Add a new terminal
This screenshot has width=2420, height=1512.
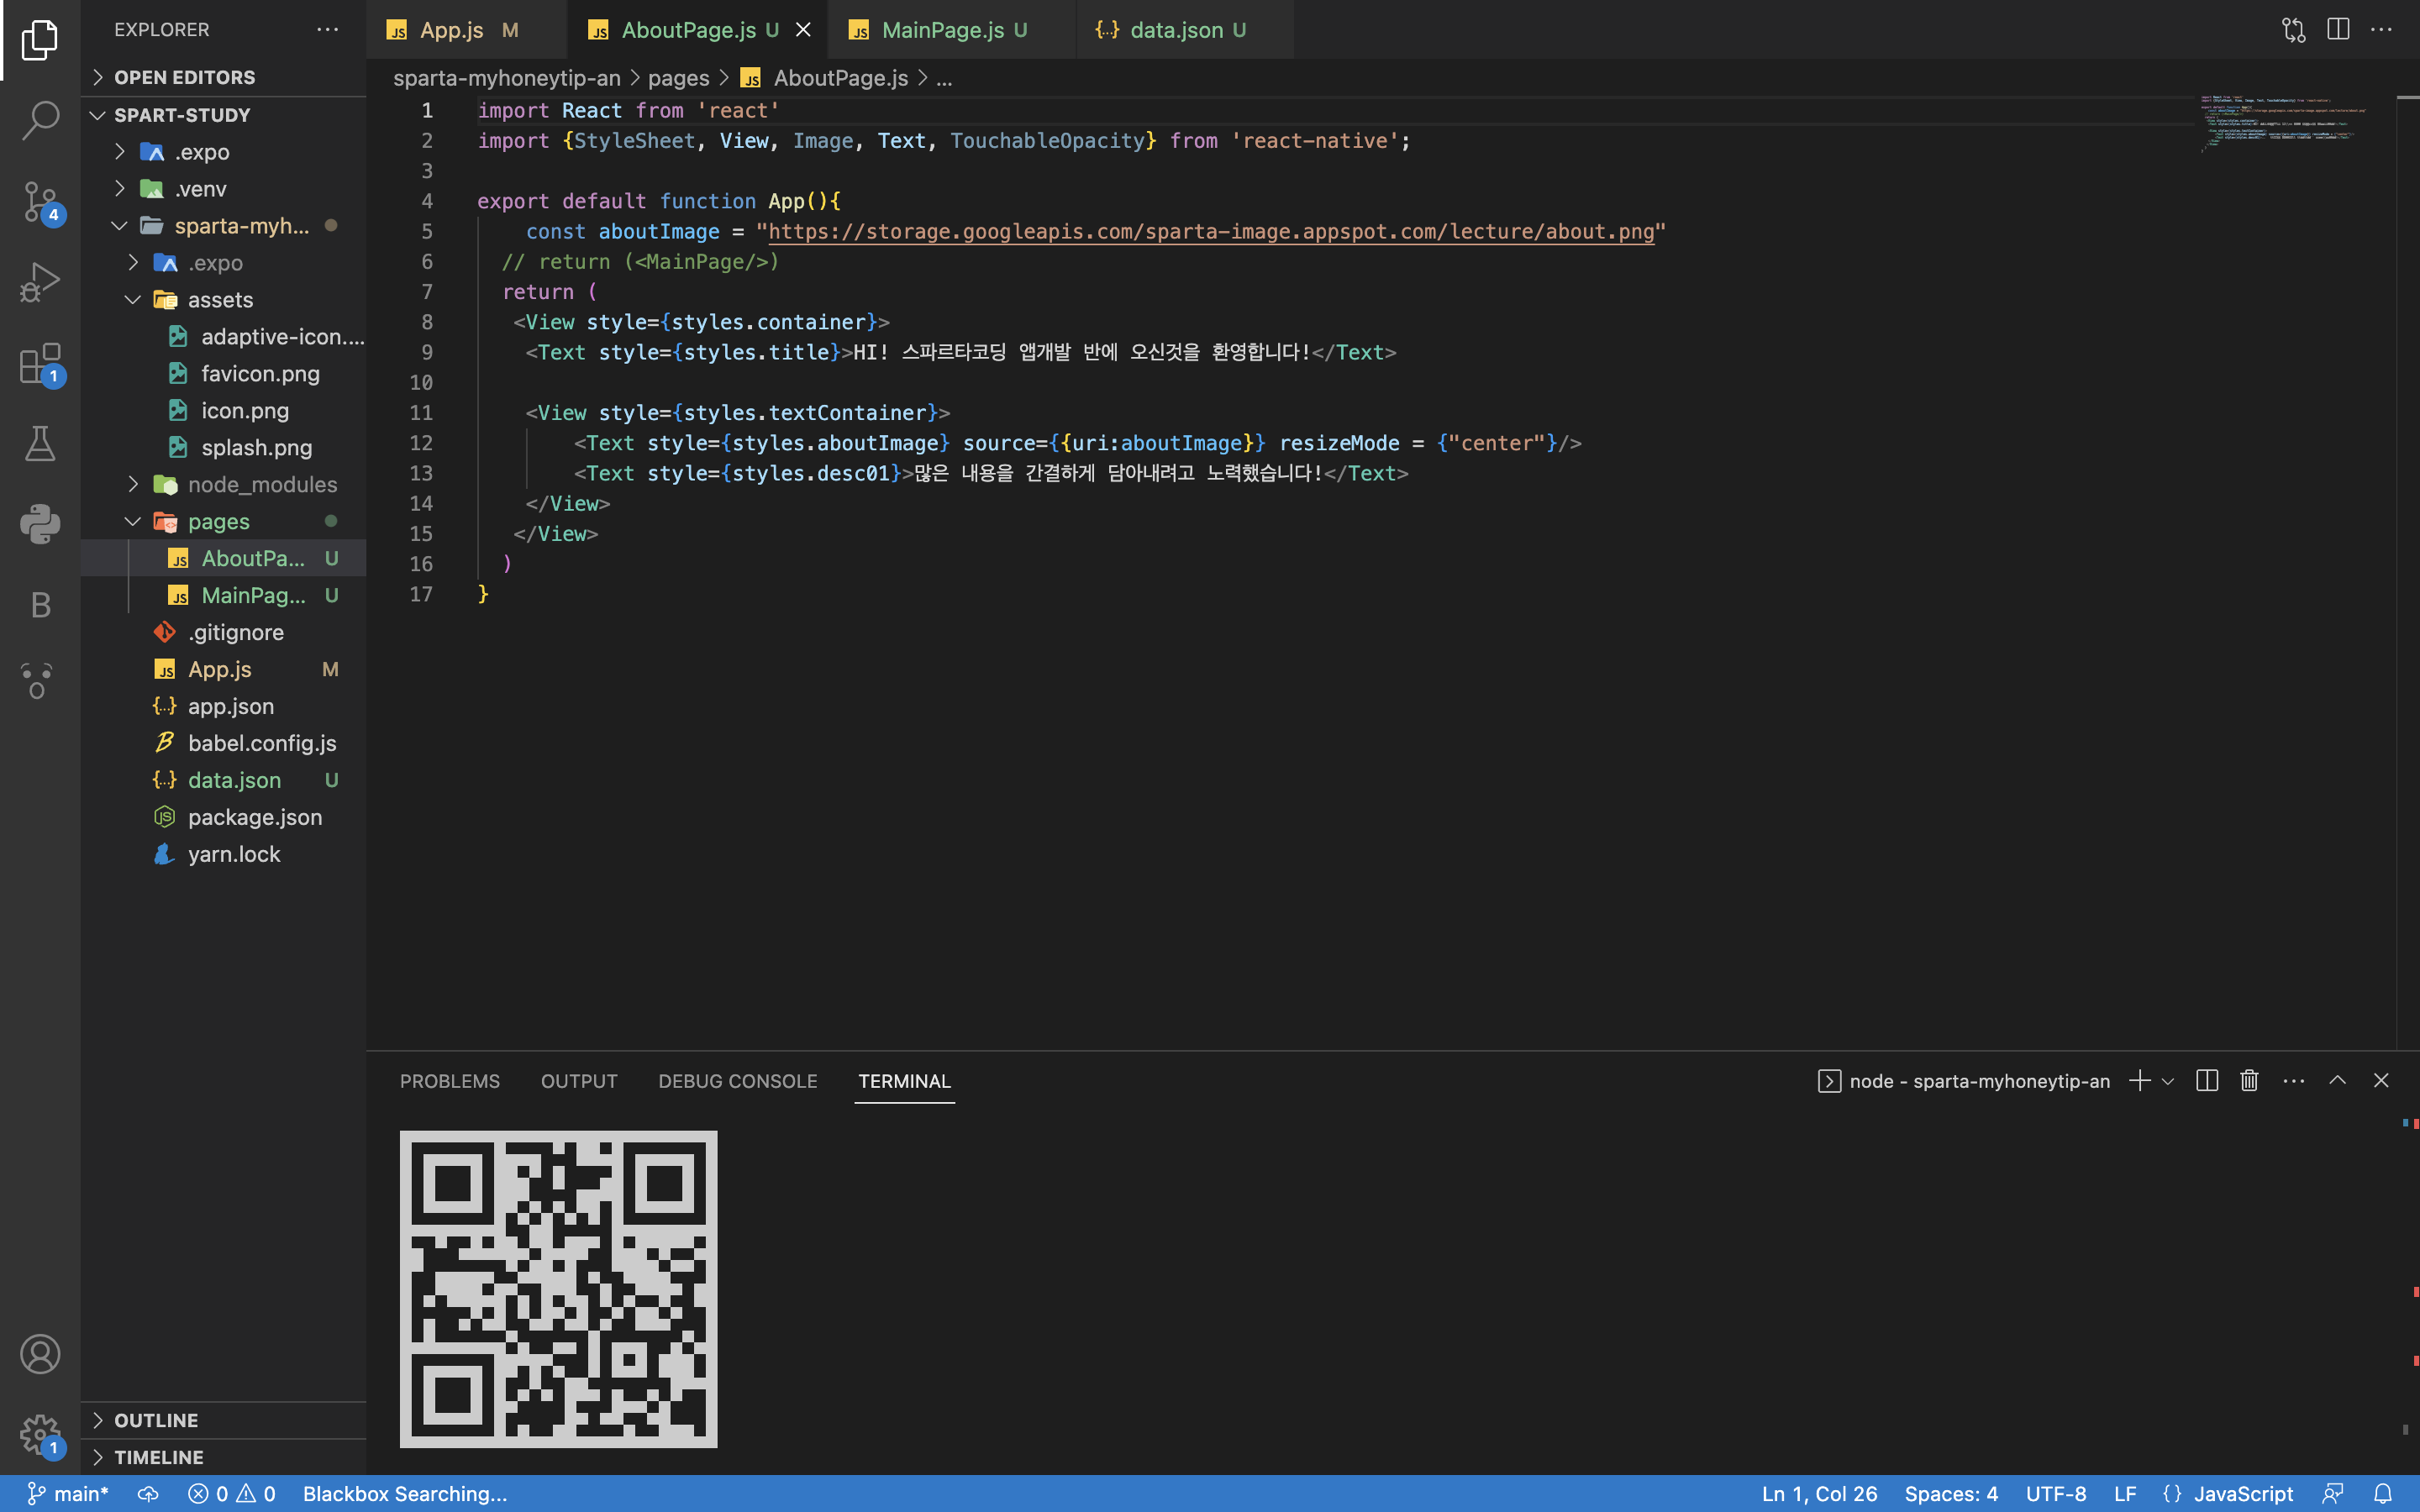click(x=2139, y=1081)
